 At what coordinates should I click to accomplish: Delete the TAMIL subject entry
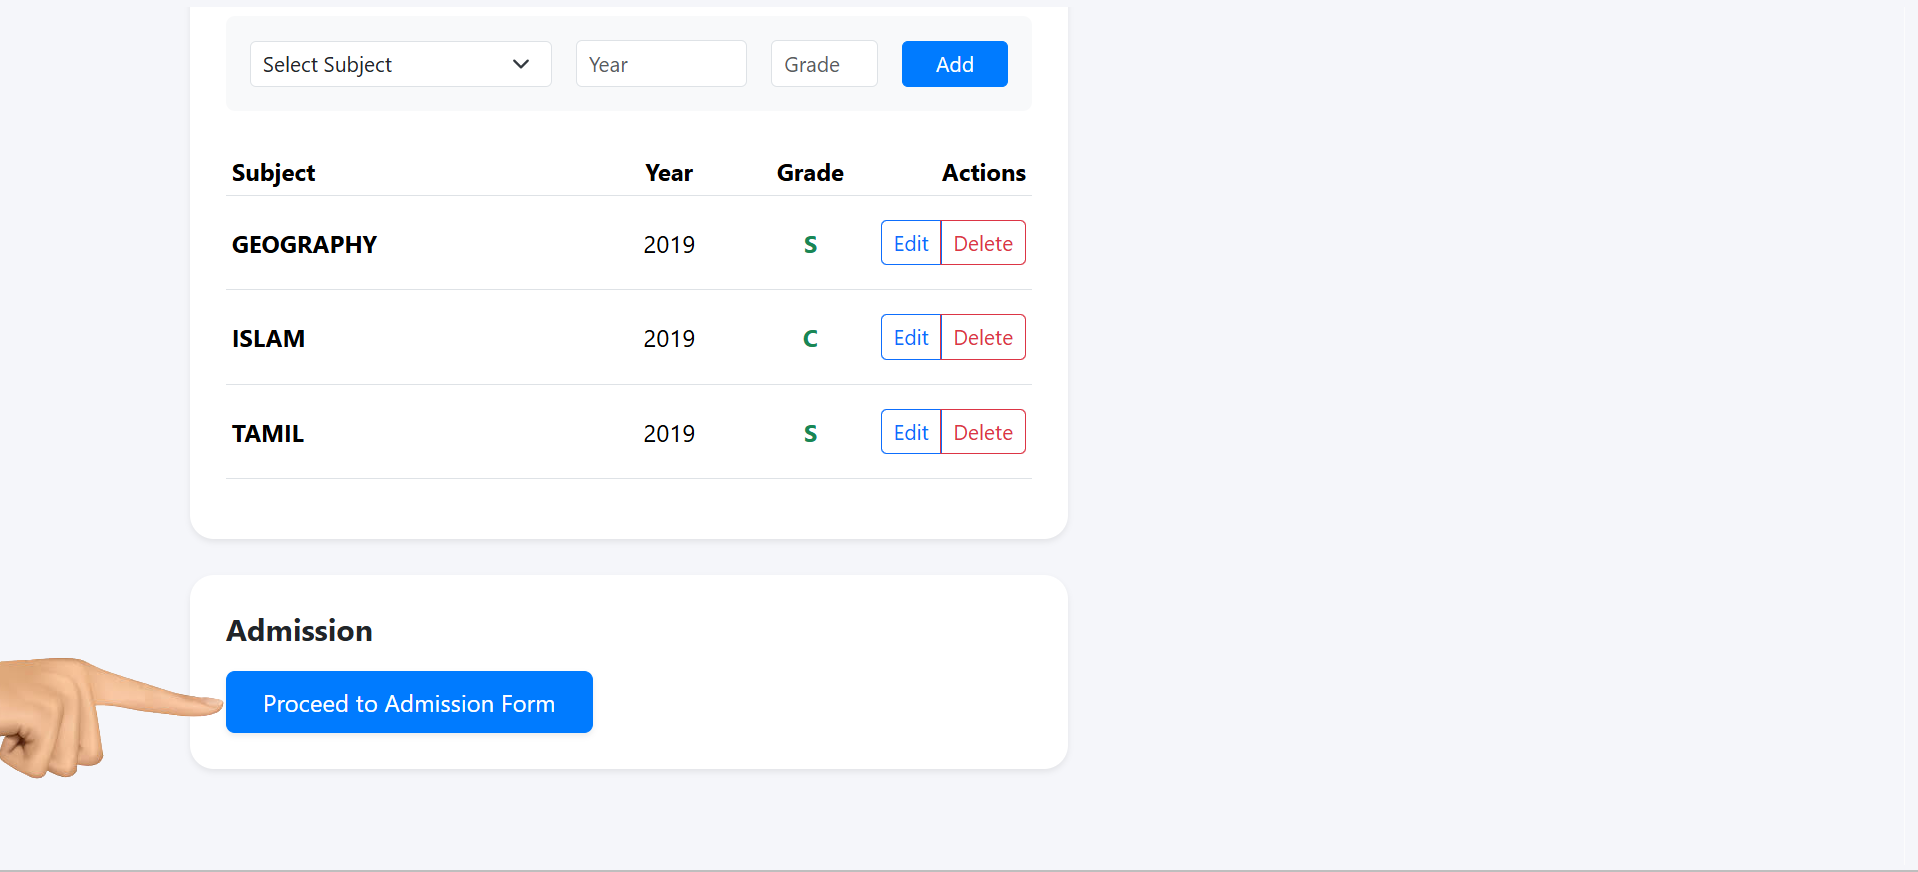click(x=983, y=432)
